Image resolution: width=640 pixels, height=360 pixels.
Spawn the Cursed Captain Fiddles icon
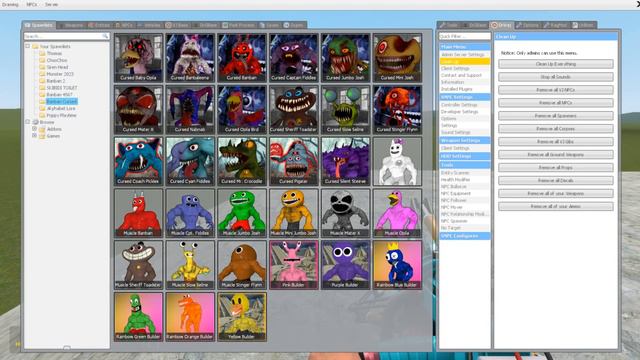coord(294,58)
